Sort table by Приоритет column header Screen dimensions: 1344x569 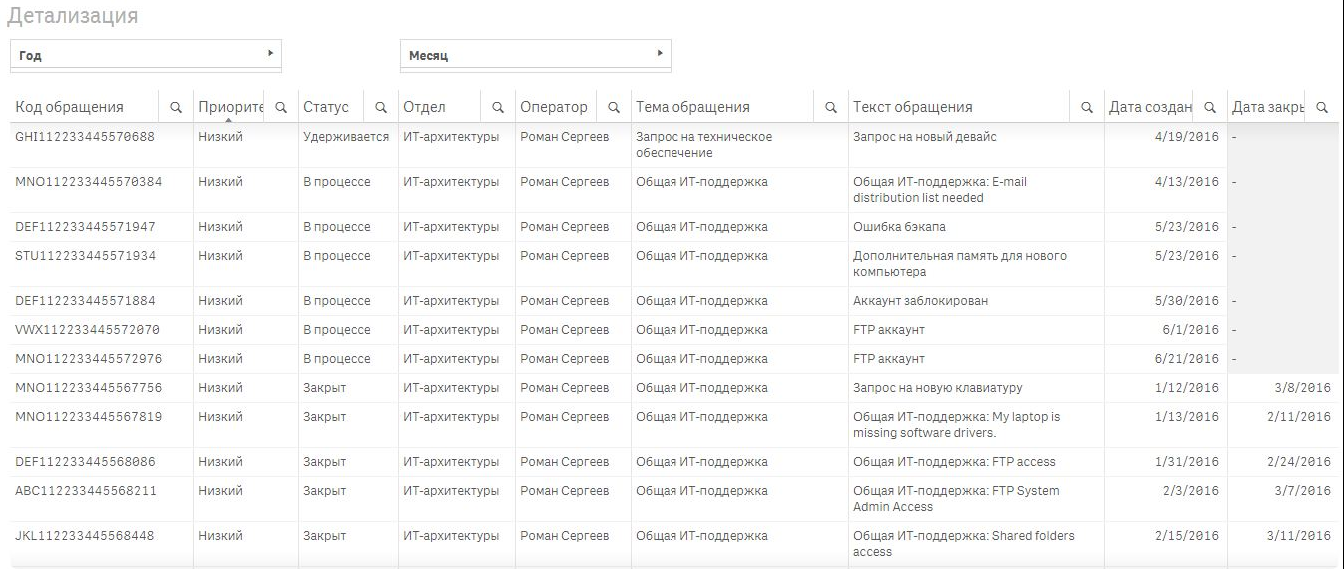[229, 107]
